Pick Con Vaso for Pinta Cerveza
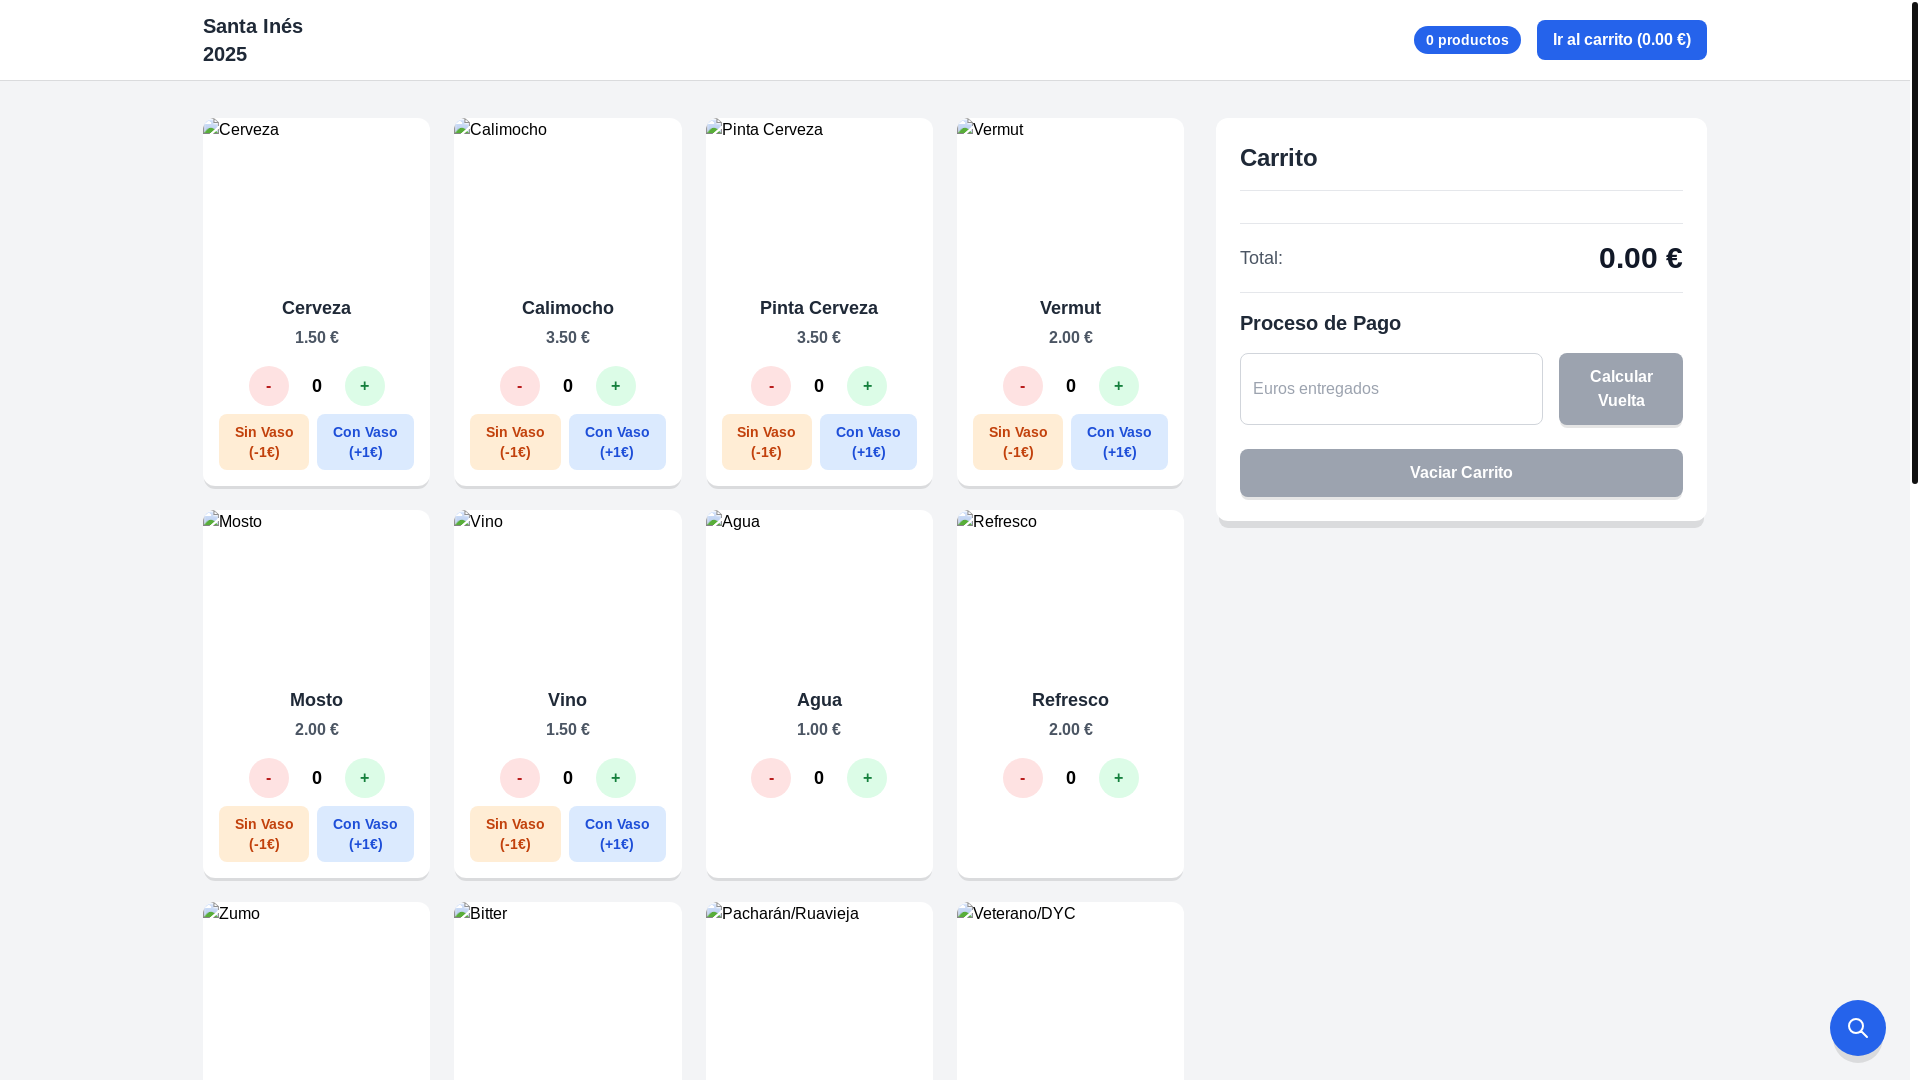Viewport: 1920px width, 1080px height. pos(868,442)
